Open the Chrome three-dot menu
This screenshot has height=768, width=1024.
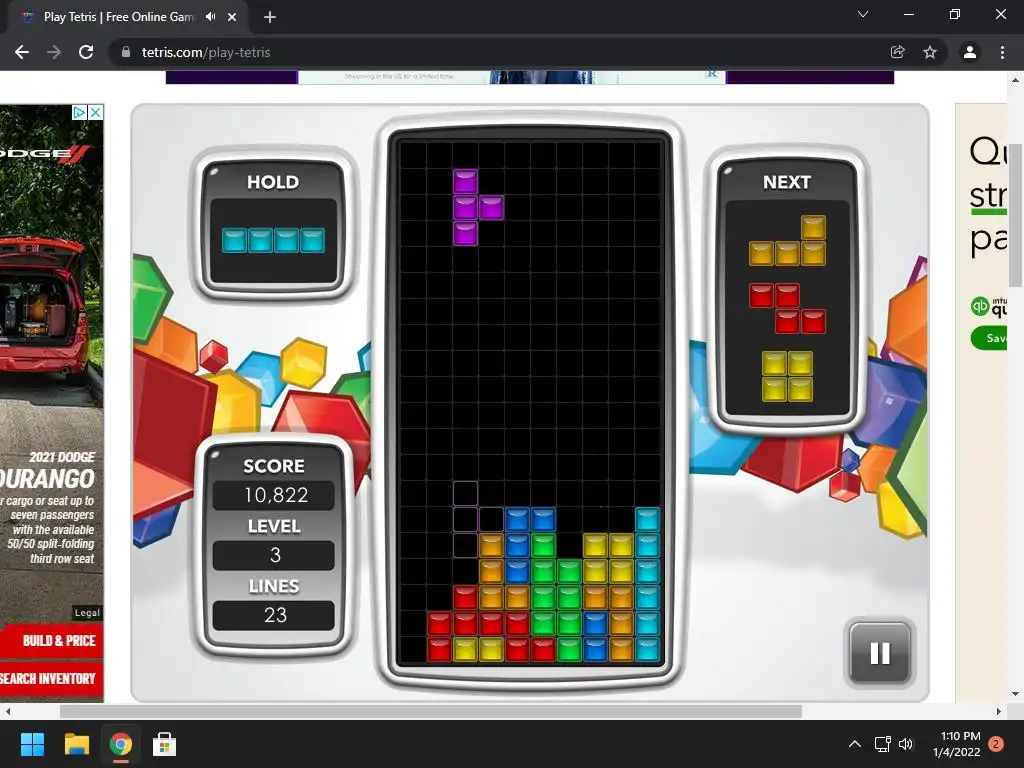click(x=1002, y=52)
